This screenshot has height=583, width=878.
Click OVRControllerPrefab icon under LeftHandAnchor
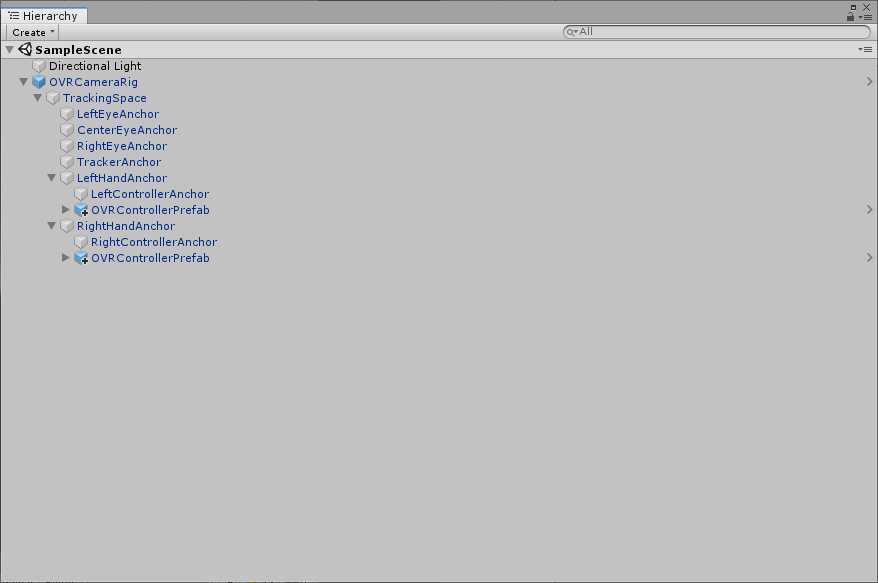pos(81,210)
